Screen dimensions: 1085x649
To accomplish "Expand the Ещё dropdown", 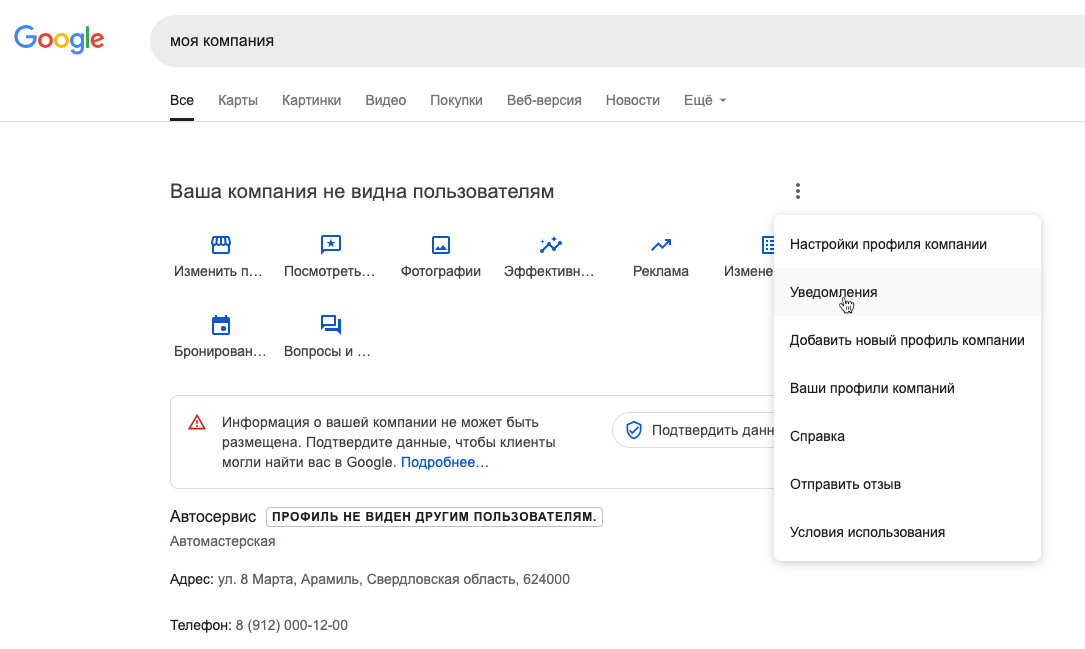I will click(x=705, y=100).
